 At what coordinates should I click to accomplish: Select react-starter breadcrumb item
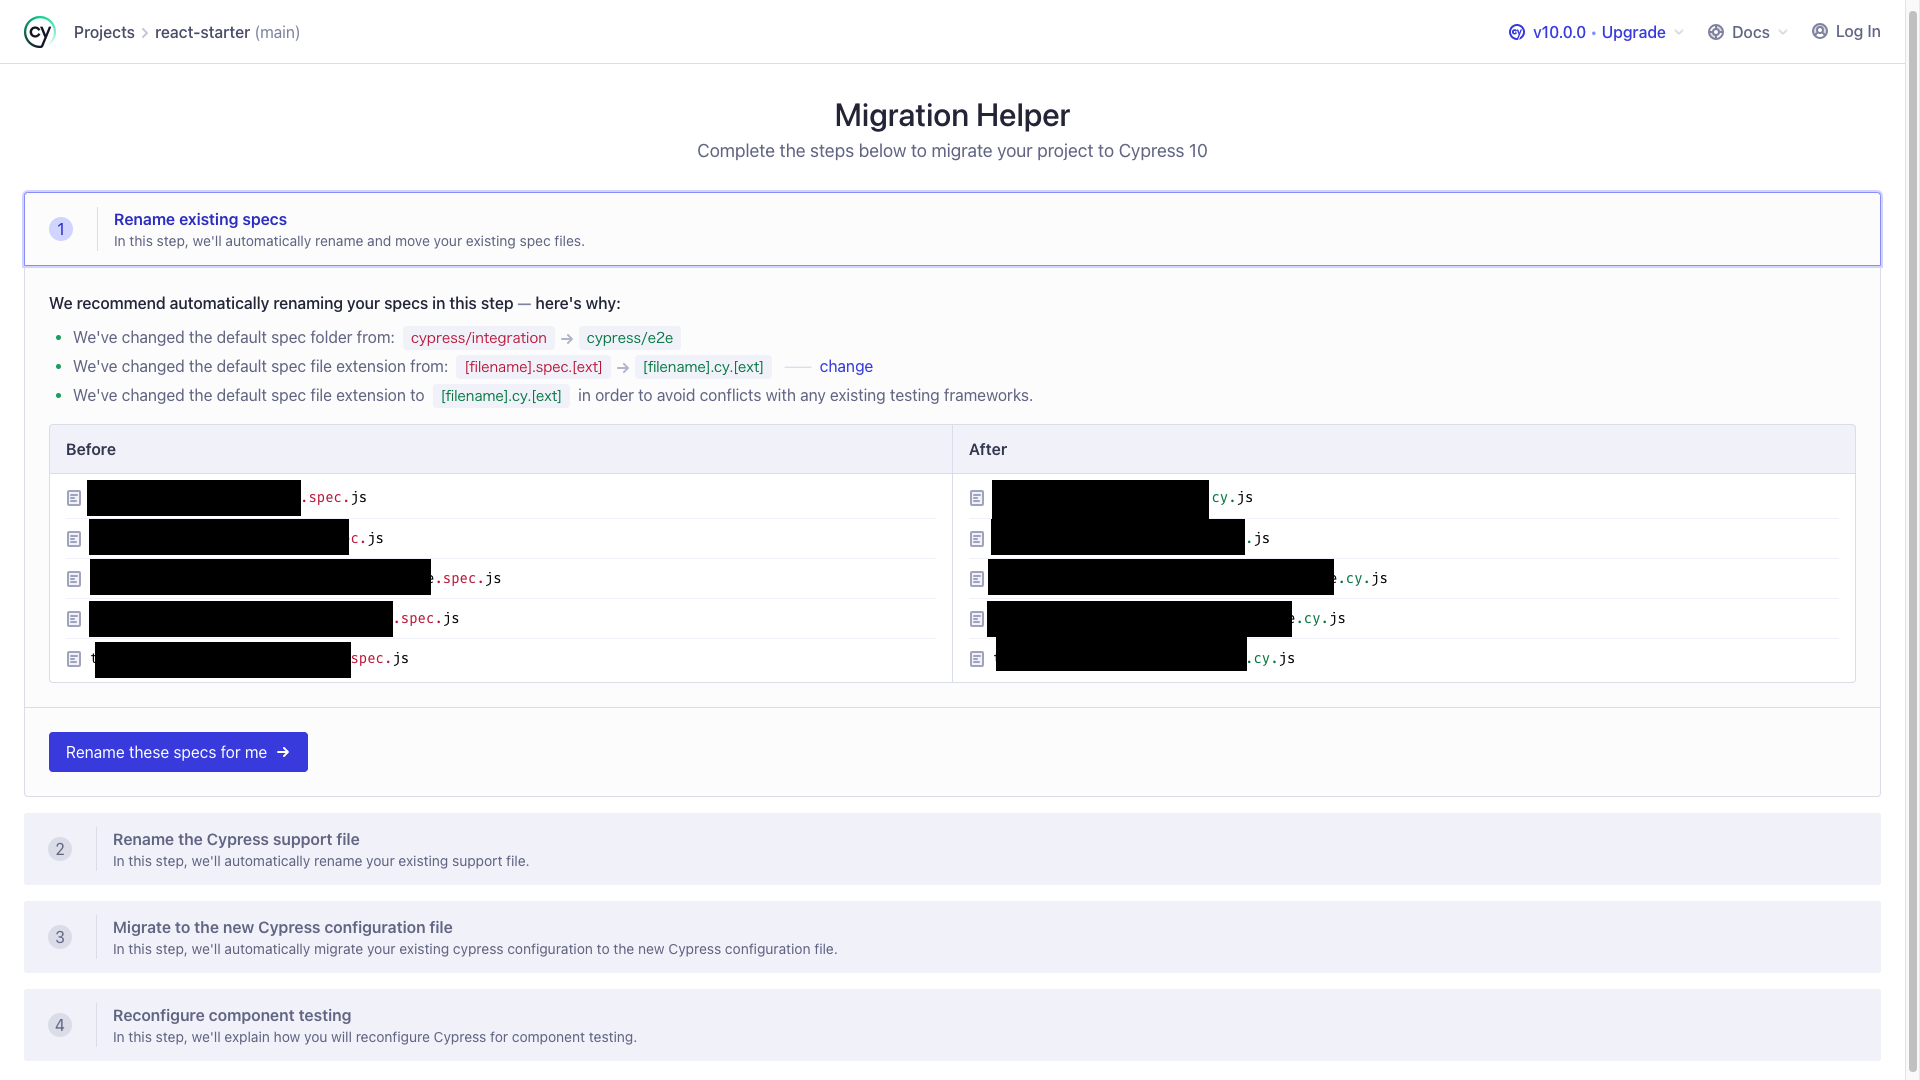(x=202, y=32)
